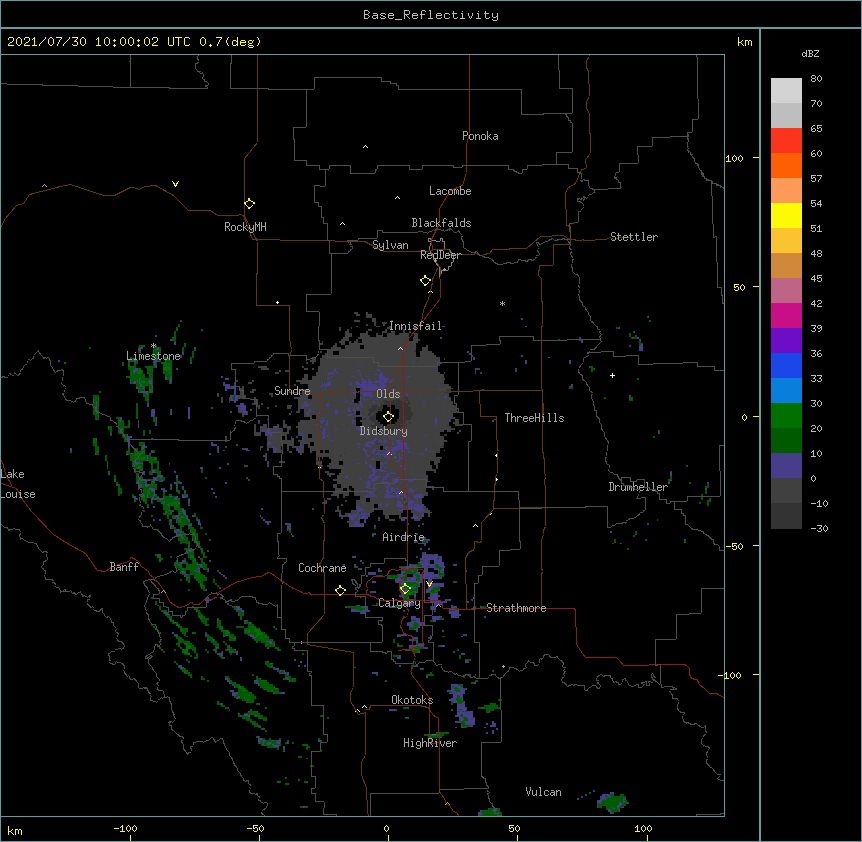Select the yellow diamond marker near Cochrane
Viewport: 862px width, 842px height.
point(340,590)
